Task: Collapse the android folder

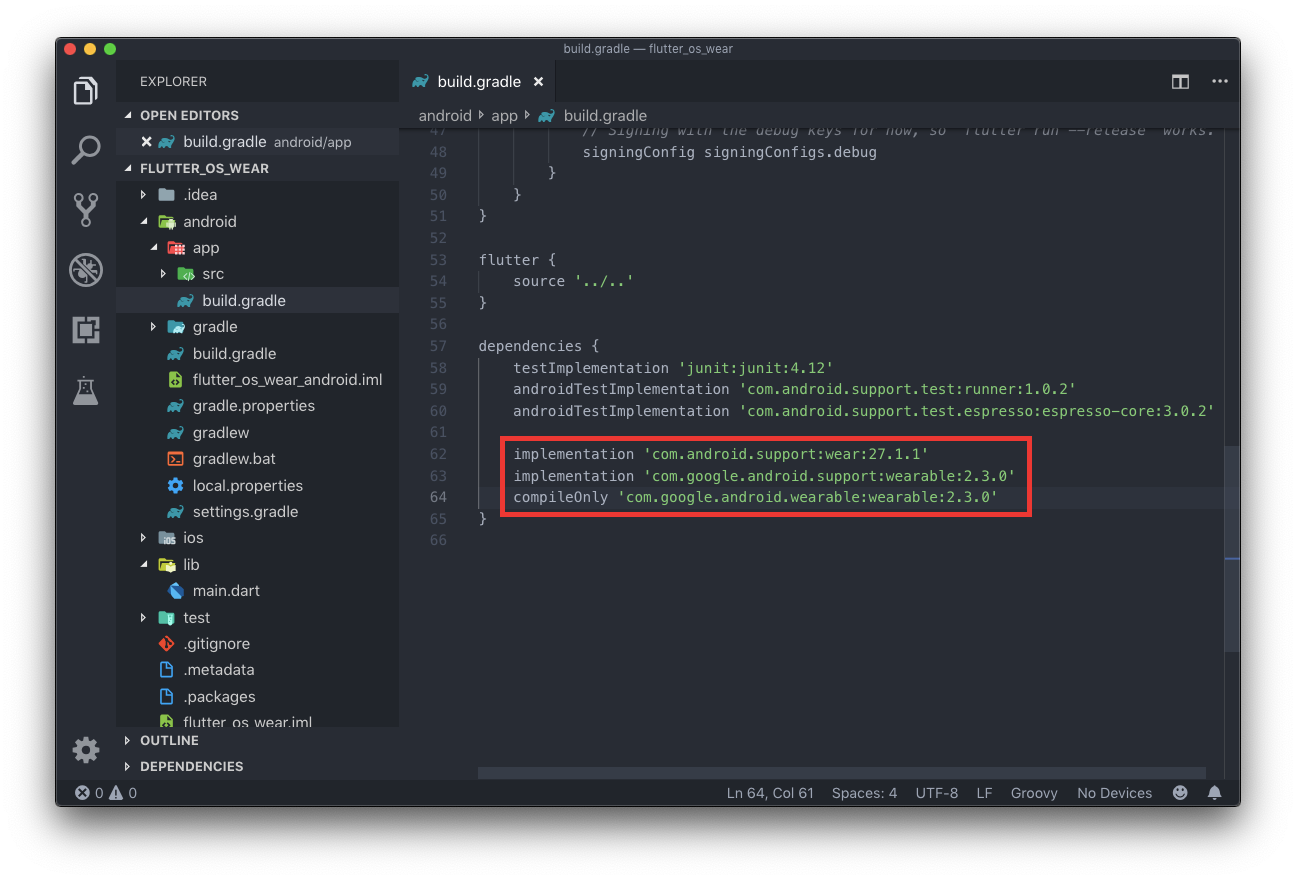Action: pos(143,222)
